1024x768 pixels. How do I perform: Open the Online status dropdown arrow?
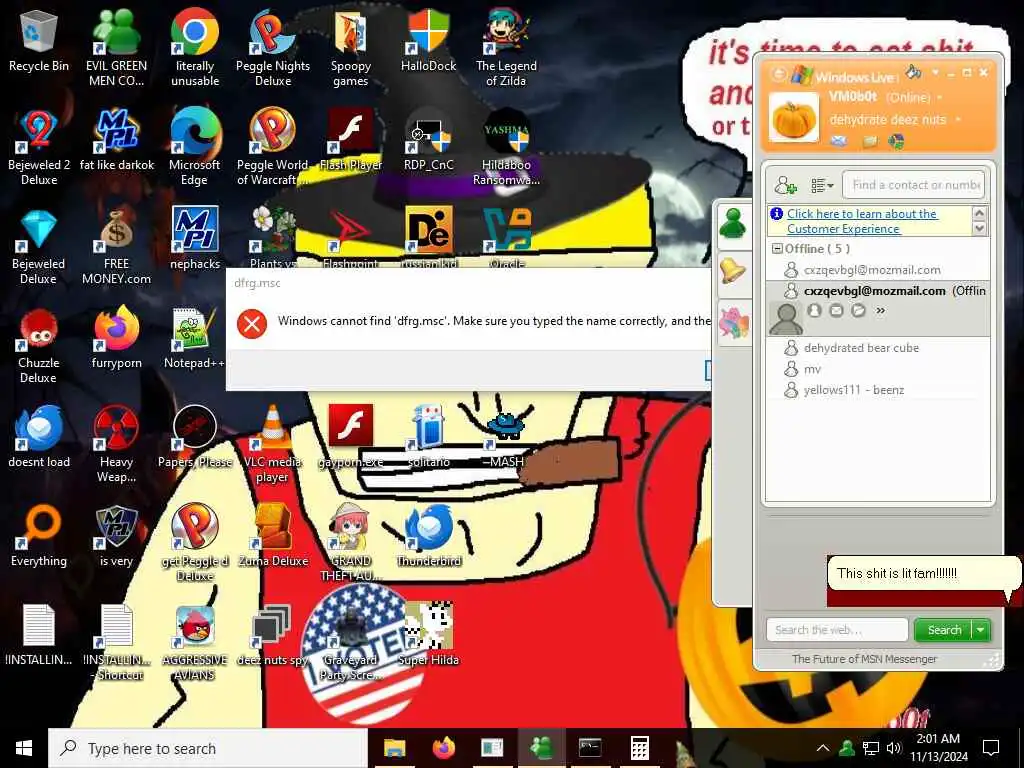tap(940, 97)
